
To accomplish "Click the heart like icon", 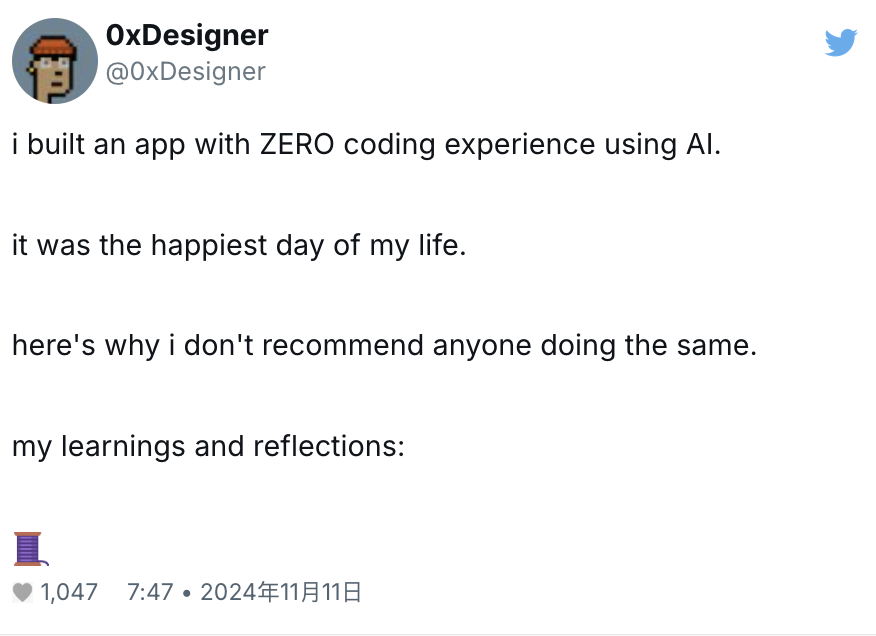I will tap(23, 592).
